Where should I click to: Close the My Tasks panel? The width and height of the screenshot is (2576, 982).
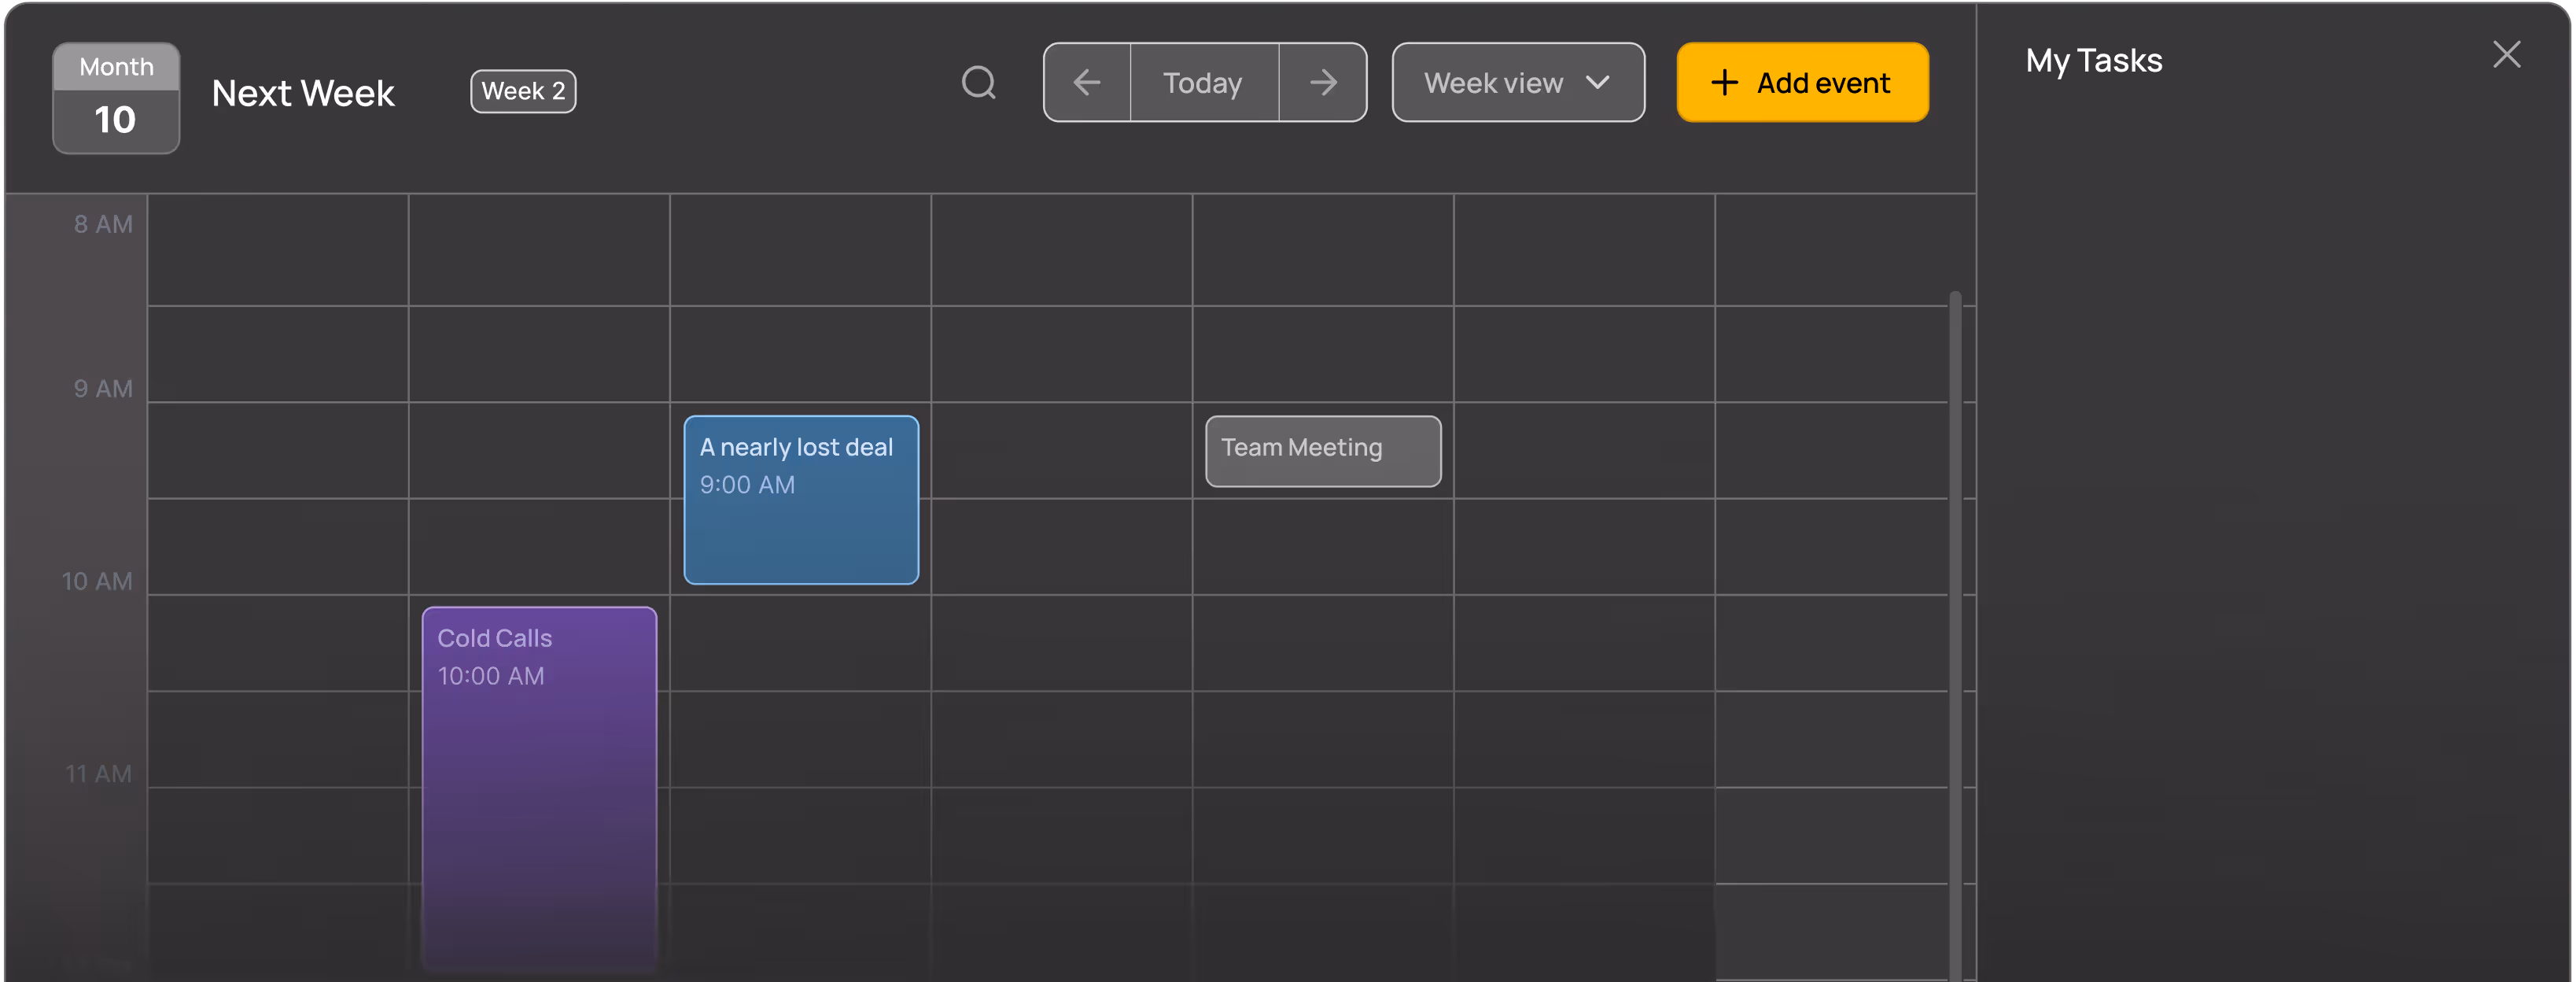tap(2506, 55)
